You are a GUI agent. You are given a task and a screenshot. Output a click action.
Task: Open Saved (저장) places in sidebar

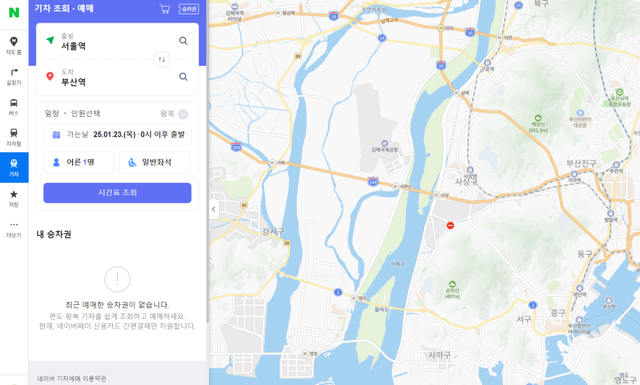[14, 198]
